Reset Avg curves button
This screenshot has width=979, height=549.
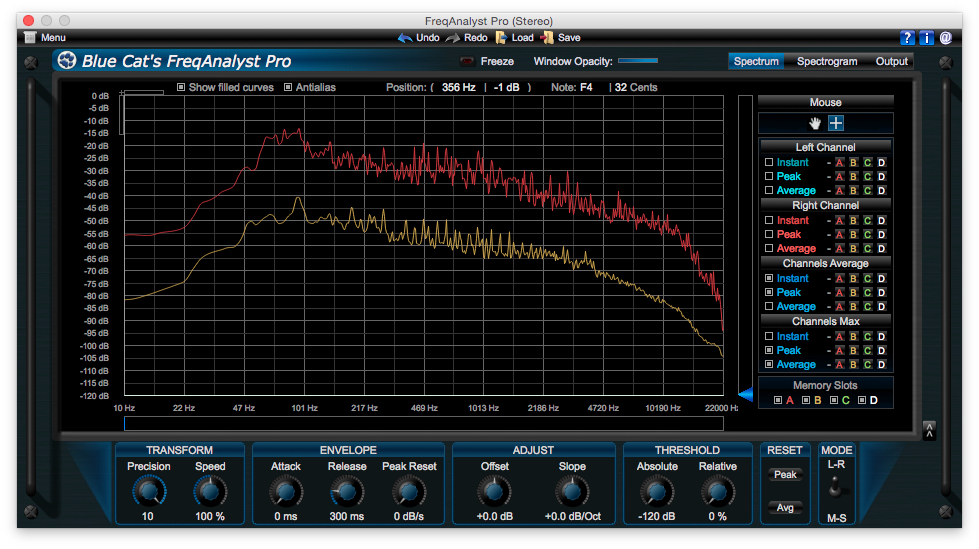click(785, 508)
